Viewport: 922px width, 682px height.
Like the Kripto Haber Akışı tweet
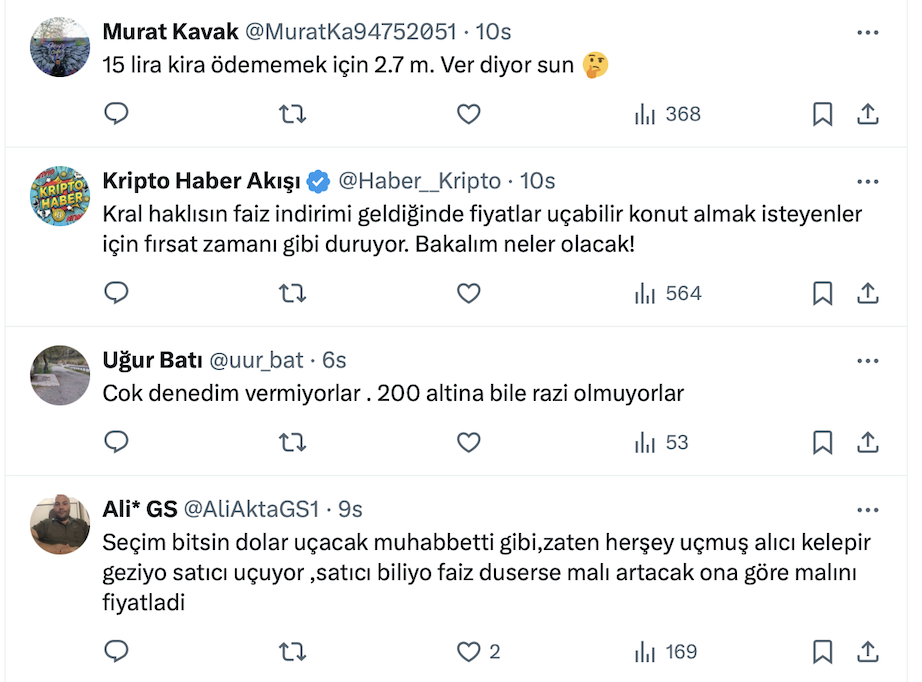469,293
